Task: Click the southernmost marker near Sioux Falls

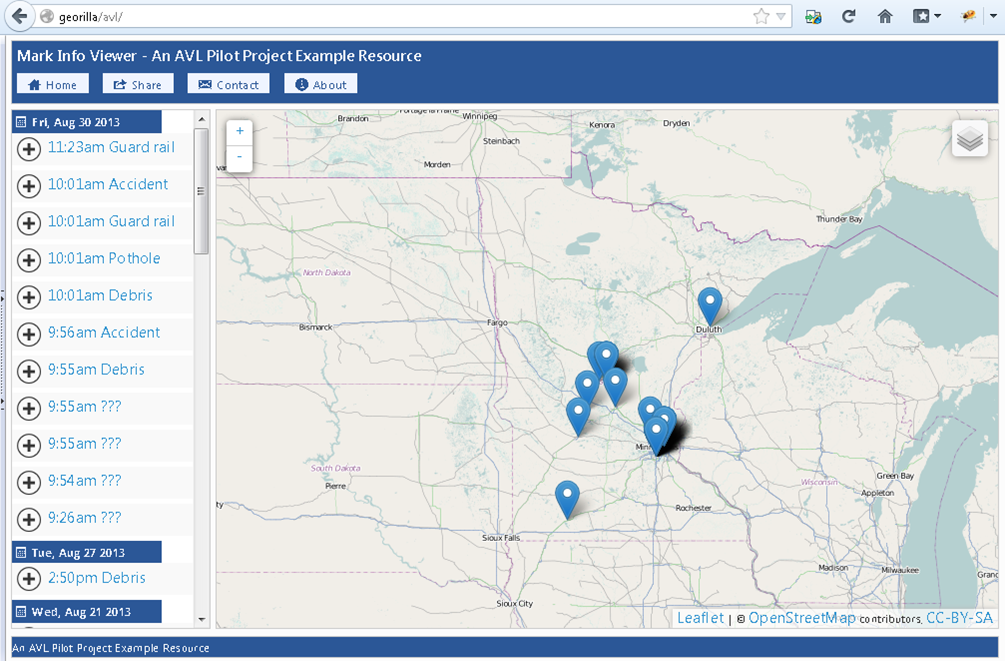Action: 567,498
